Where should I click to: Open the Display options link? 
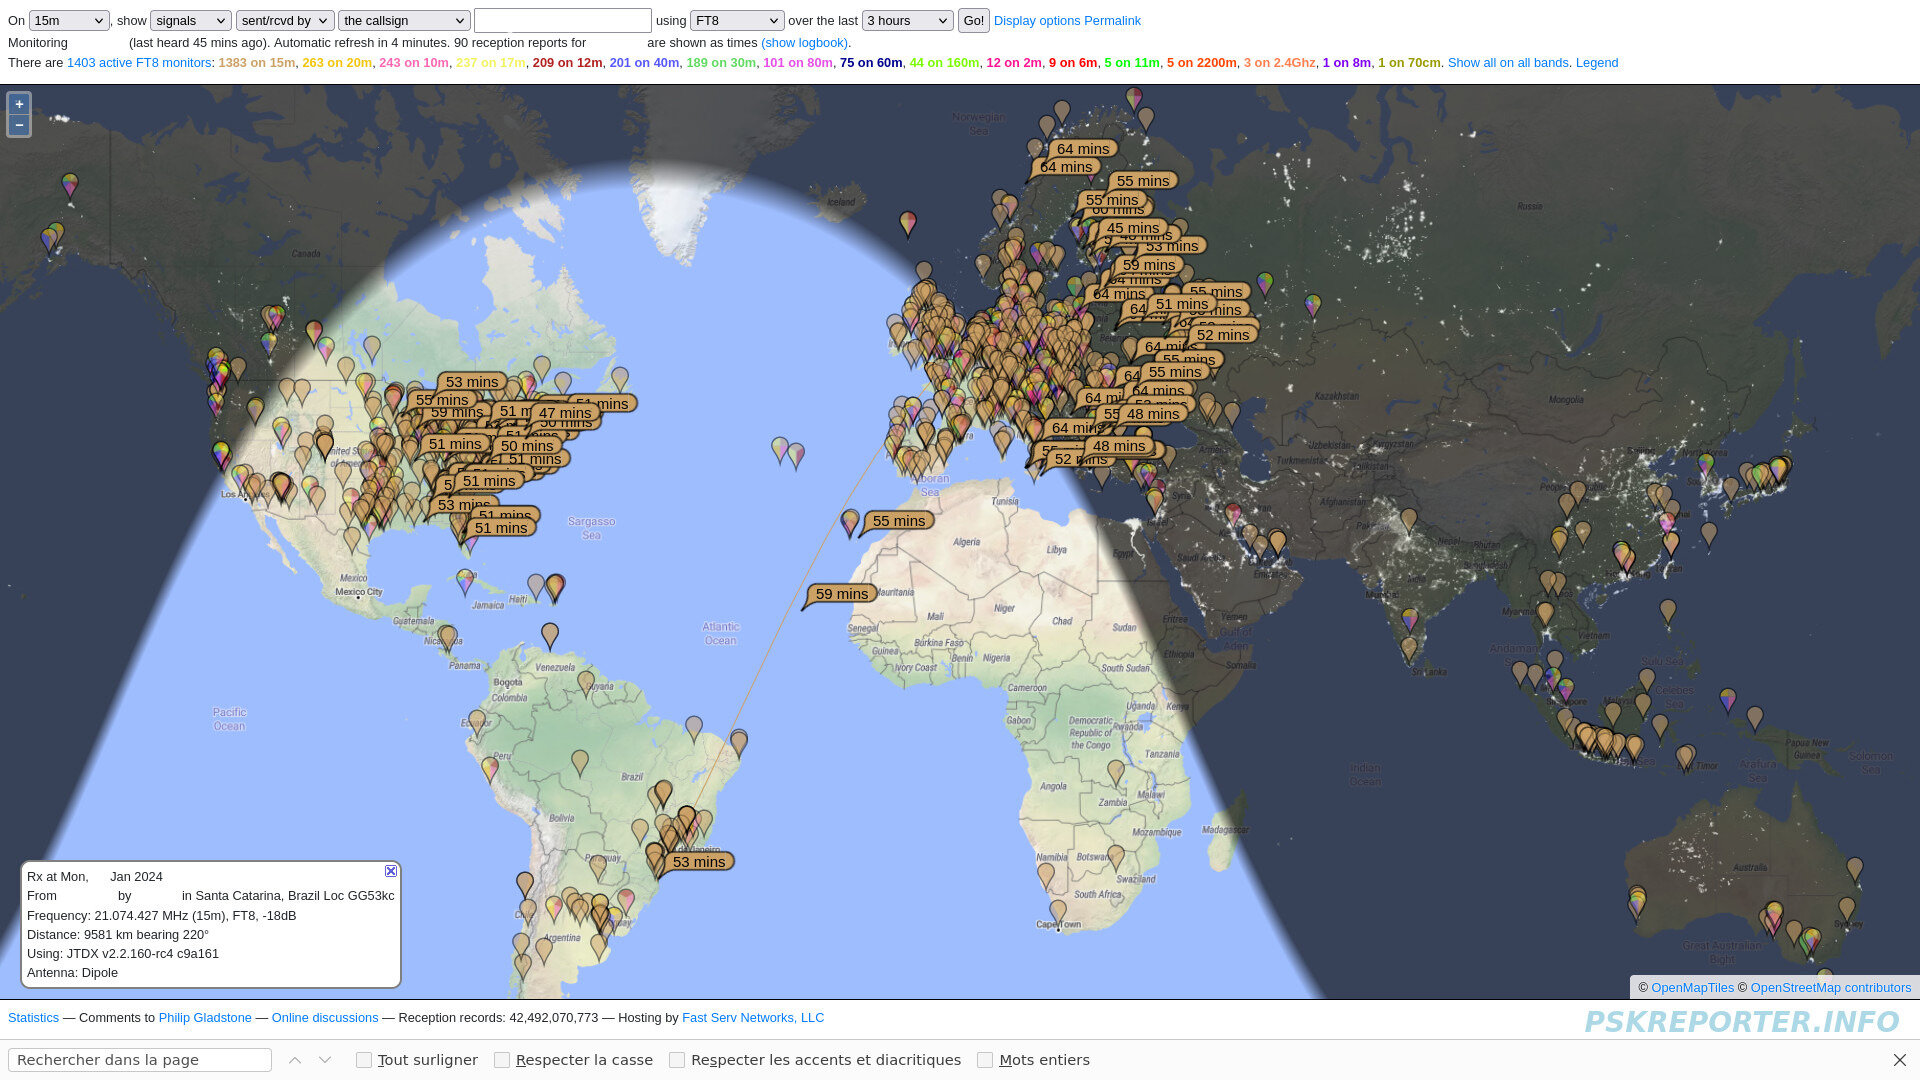[1036, 21]
